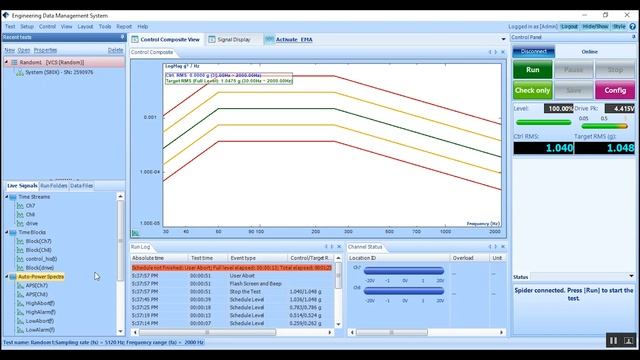The height and width of the screenshot is (360, 640).
Task: Open the Help menu
Action: click(142, 27)
